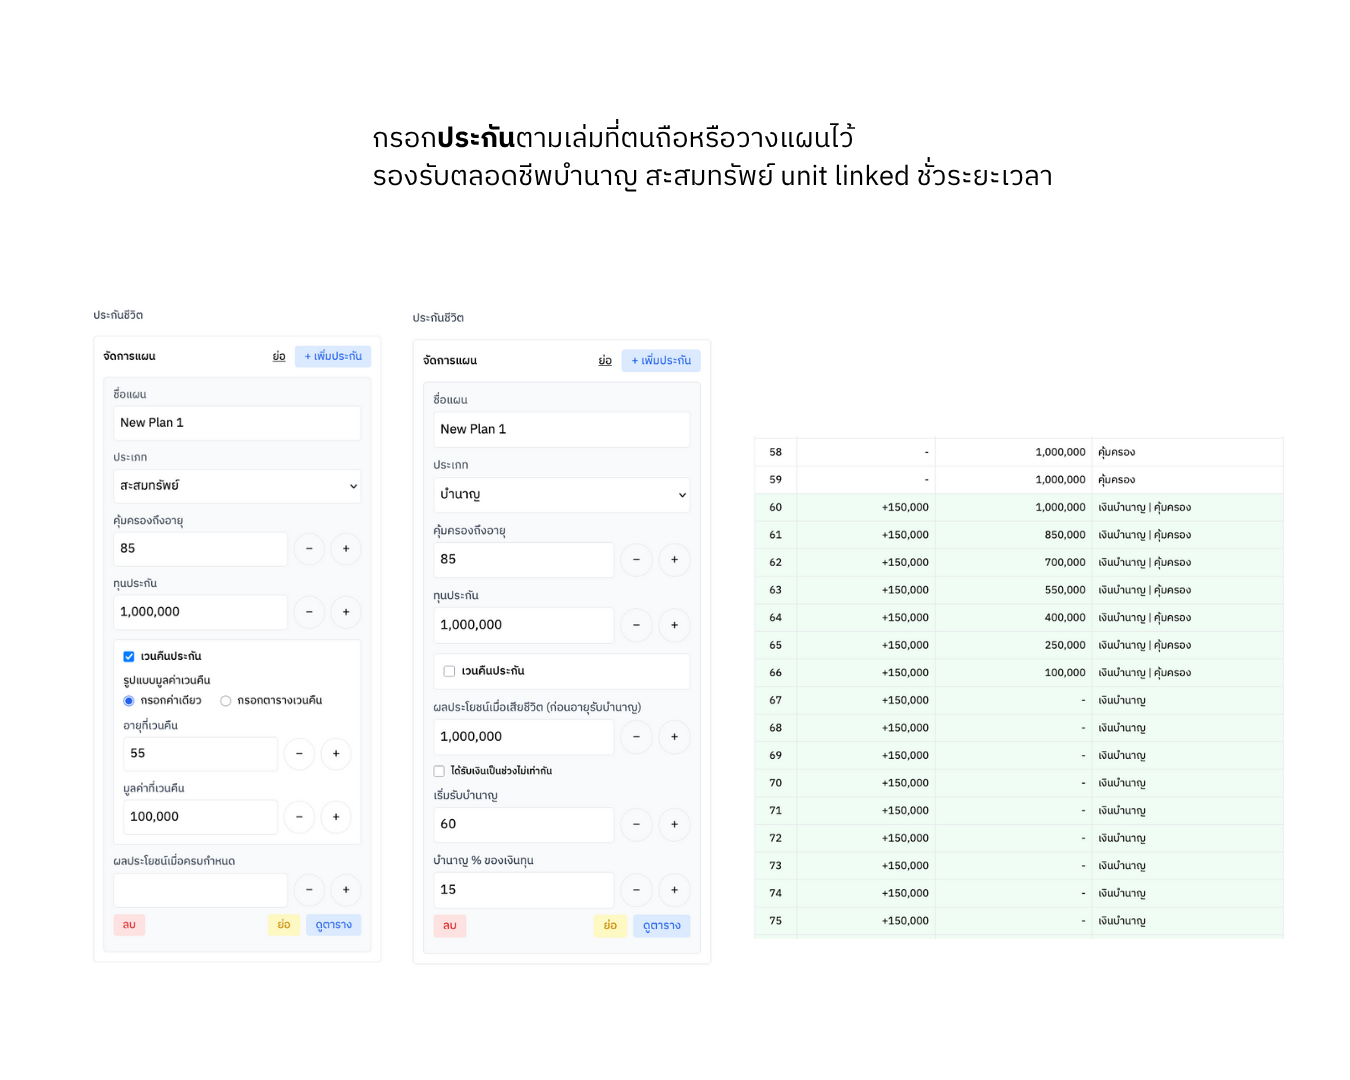Check เวนคืนประกัน in the บำนาญ plan
Viewport: 1350px width, 1080px height.
(449, 672)
